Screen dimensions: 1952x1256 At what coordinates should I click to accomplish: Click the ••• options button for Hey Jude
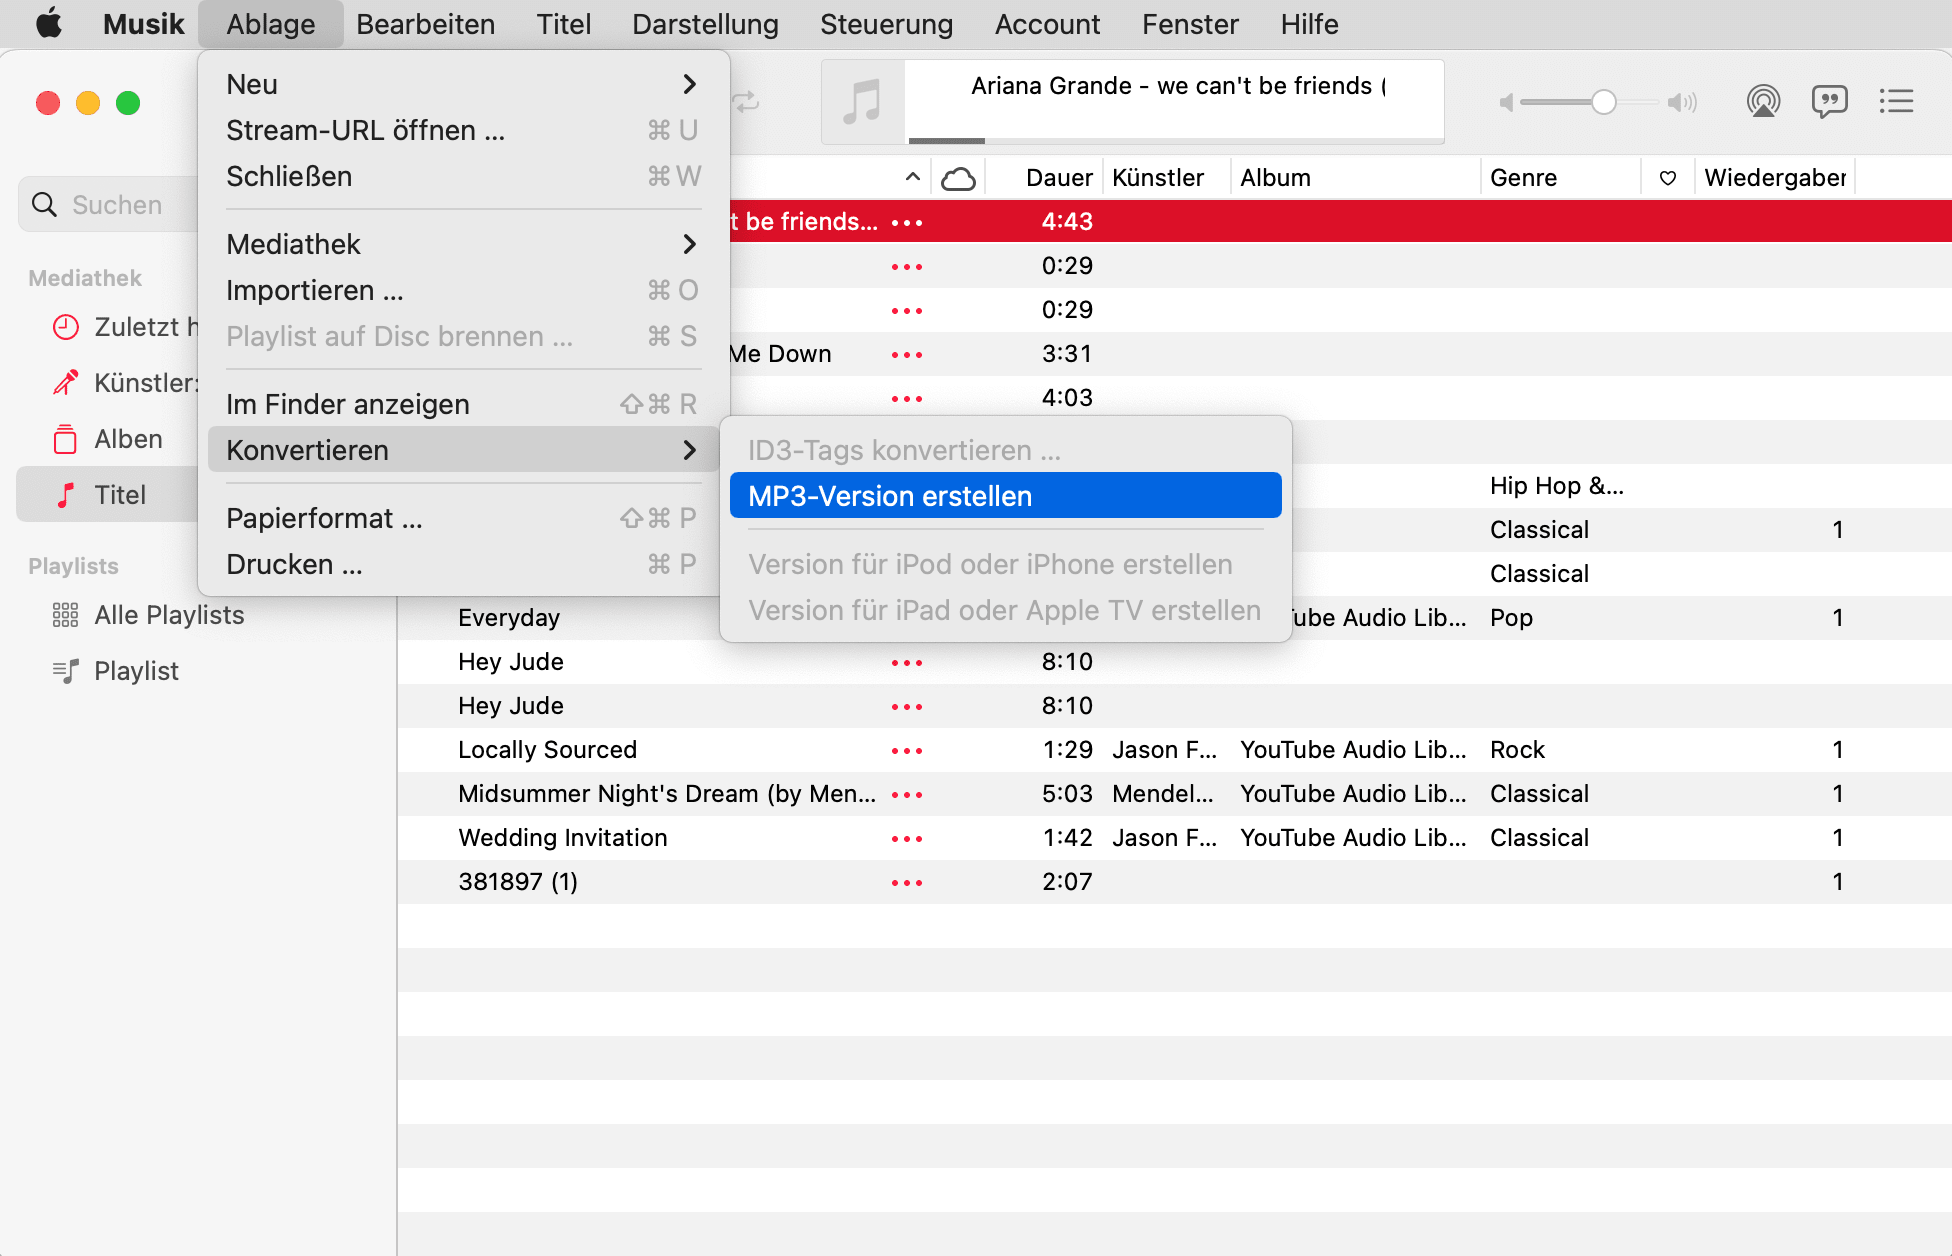906,661
